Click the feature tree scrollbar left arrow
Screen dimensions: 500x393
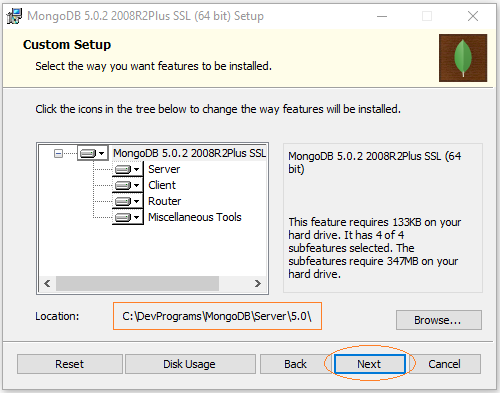(47, 284)
